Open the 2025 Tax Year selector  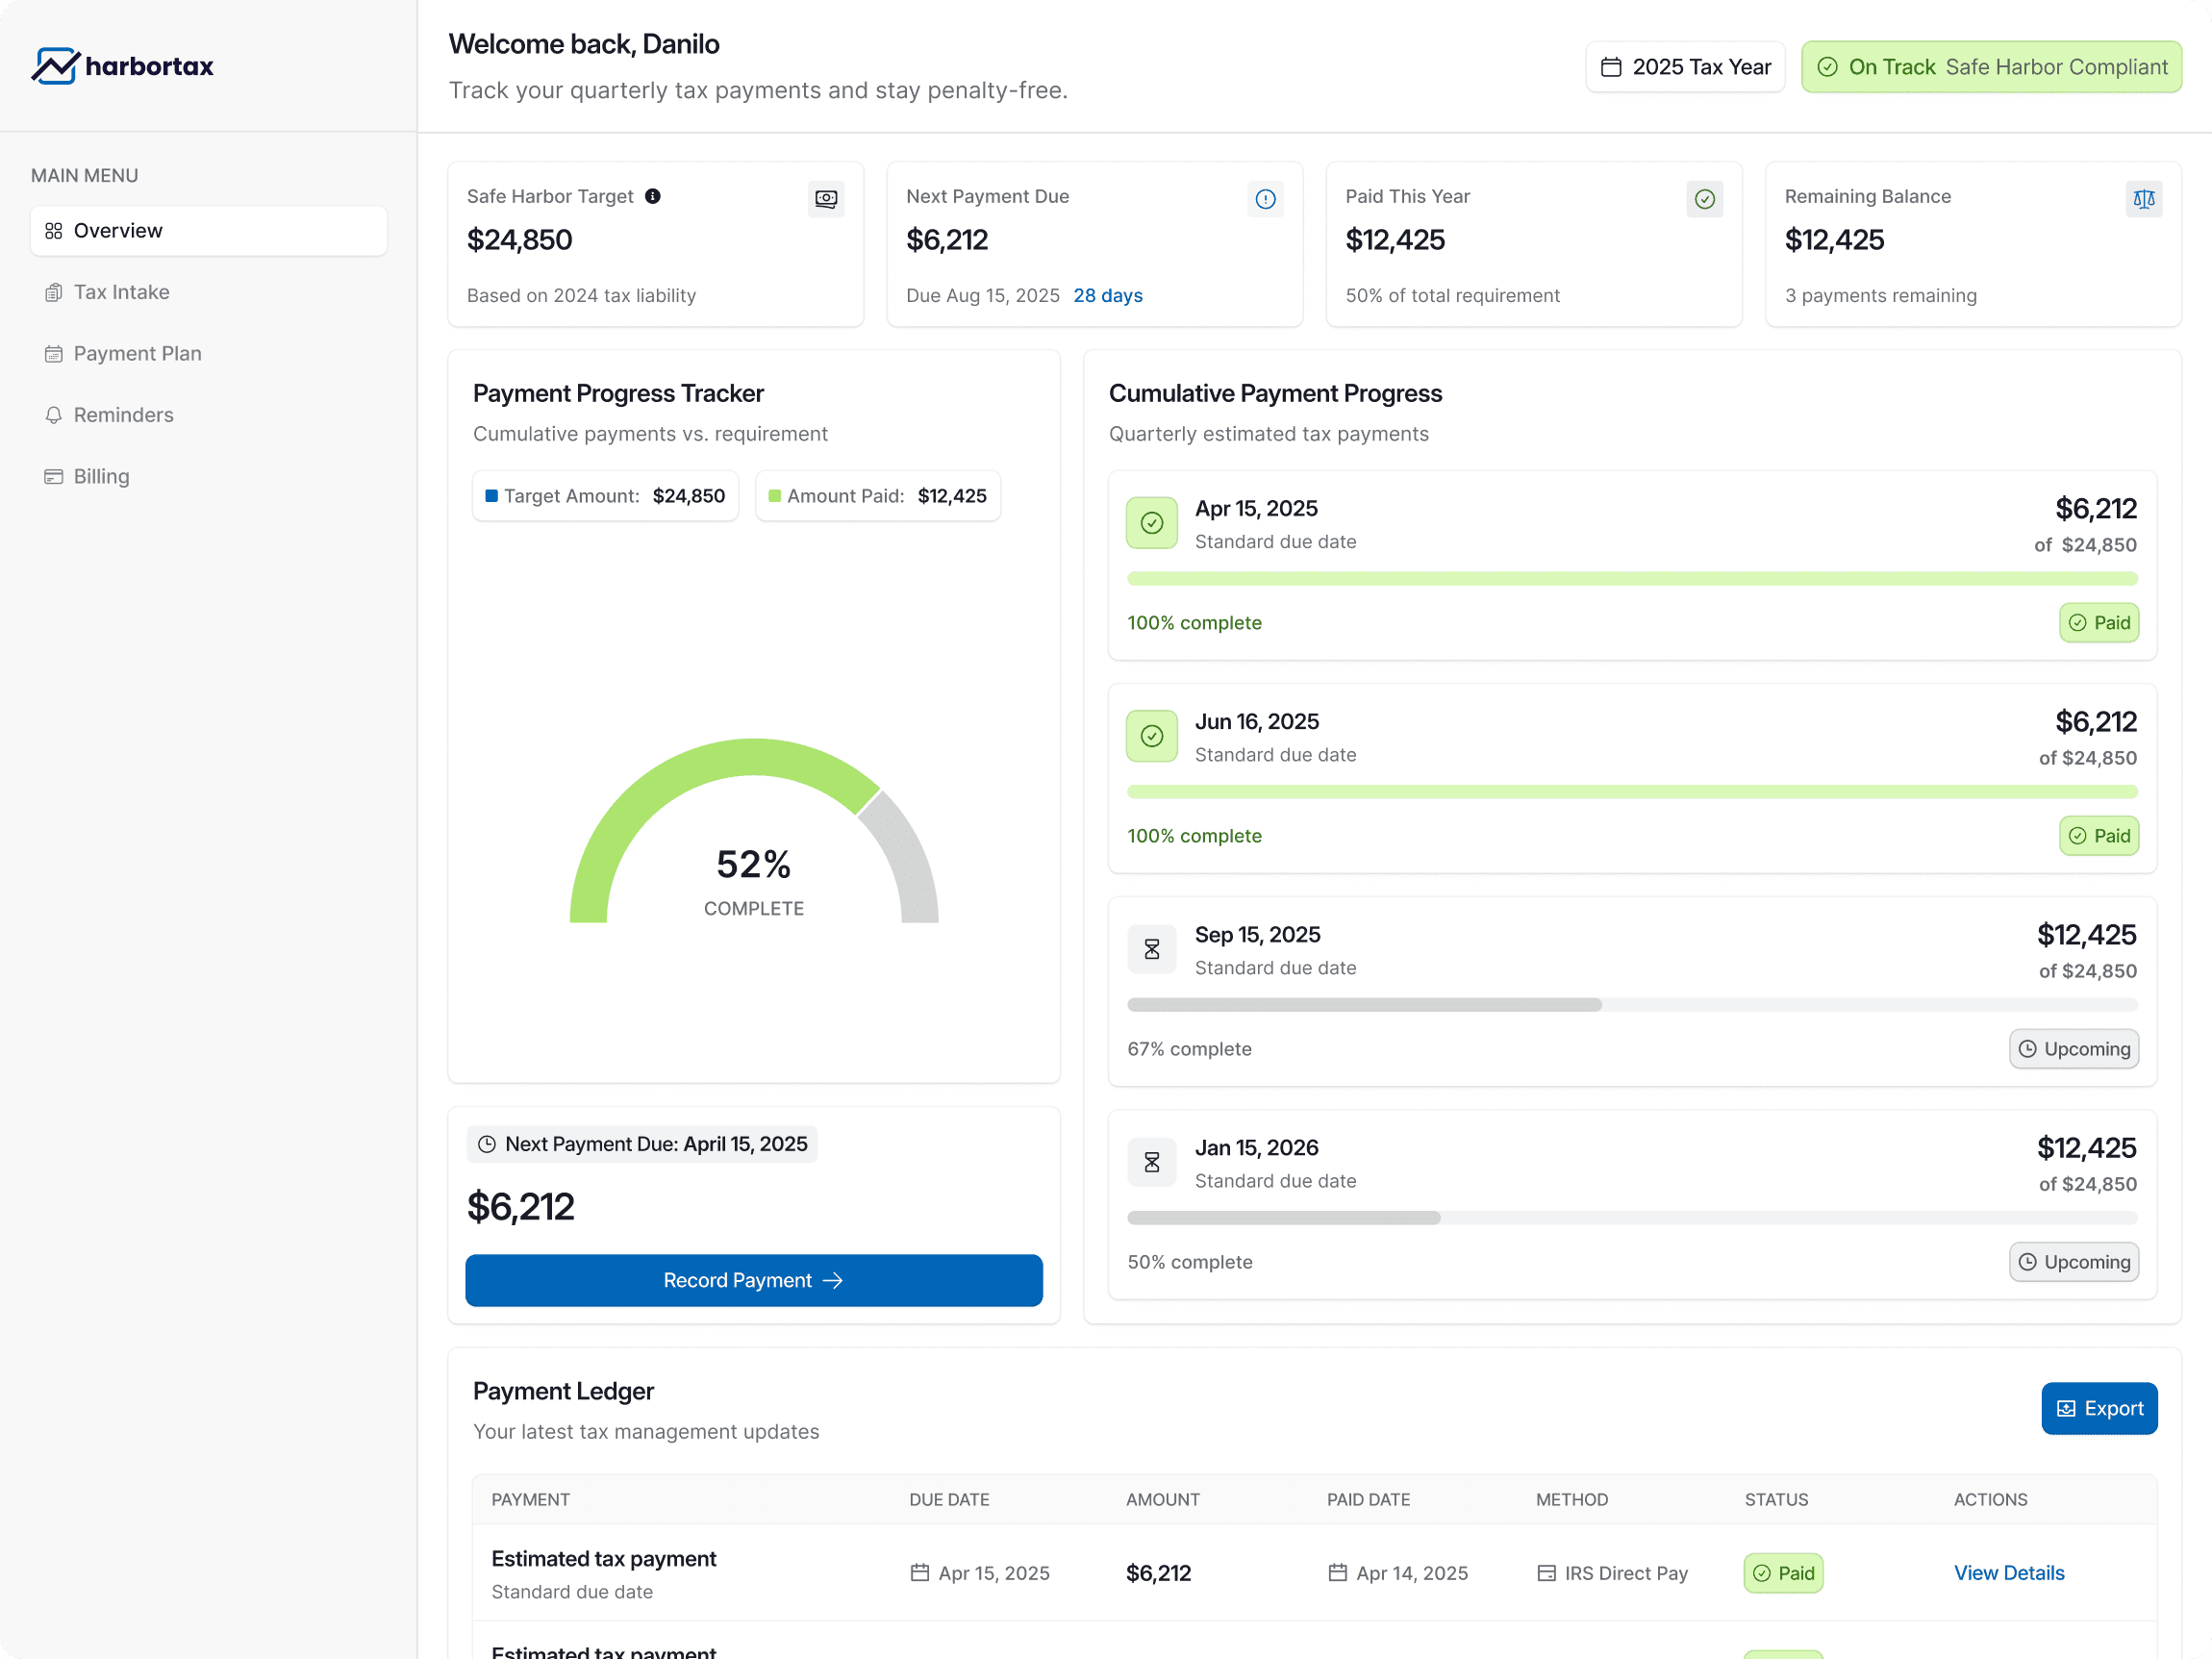point(1685,67)
